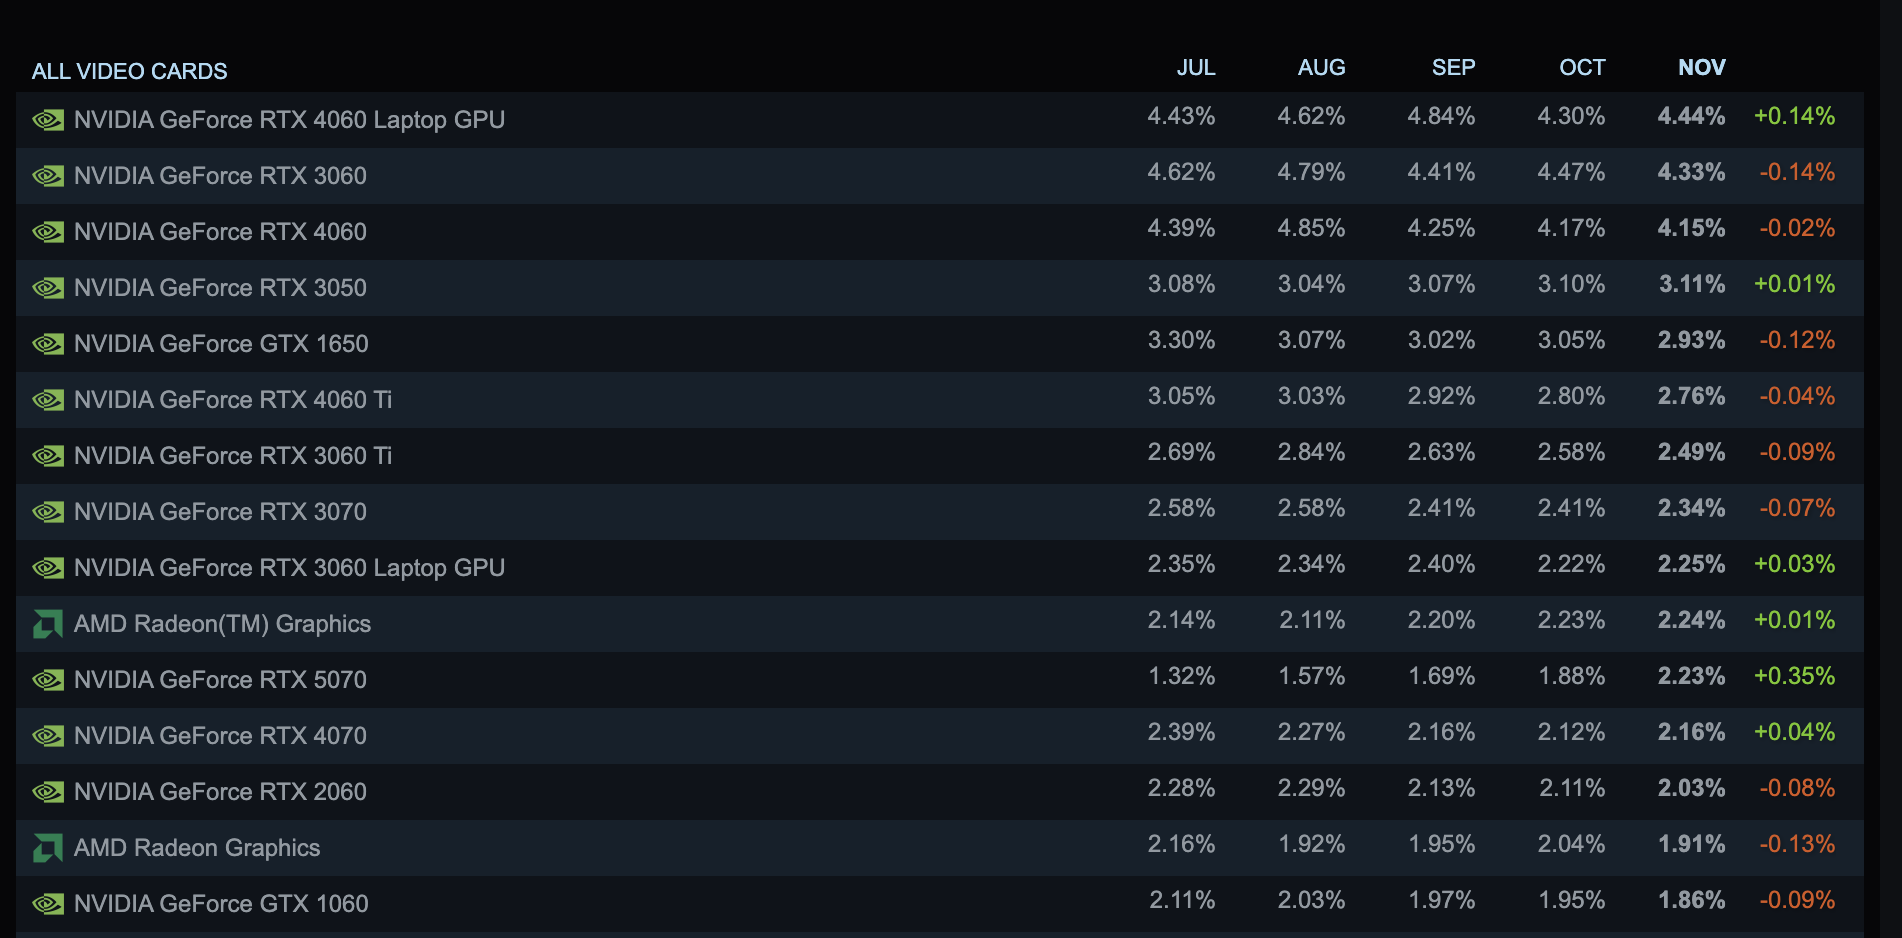Click NVIDIA icon next to RTX 5070
Screen dimensions: 1902x938
tap(48, 680)
